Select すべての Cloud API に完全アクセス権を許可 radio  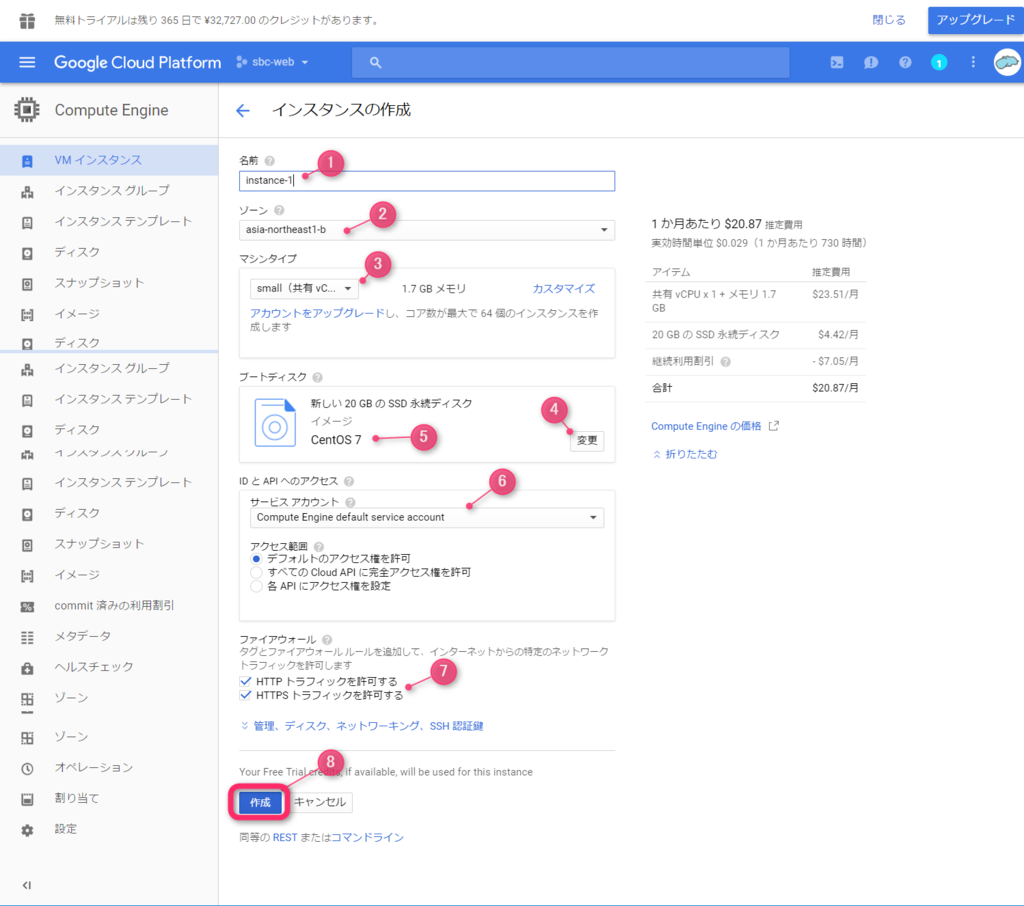tap(255, 570)
